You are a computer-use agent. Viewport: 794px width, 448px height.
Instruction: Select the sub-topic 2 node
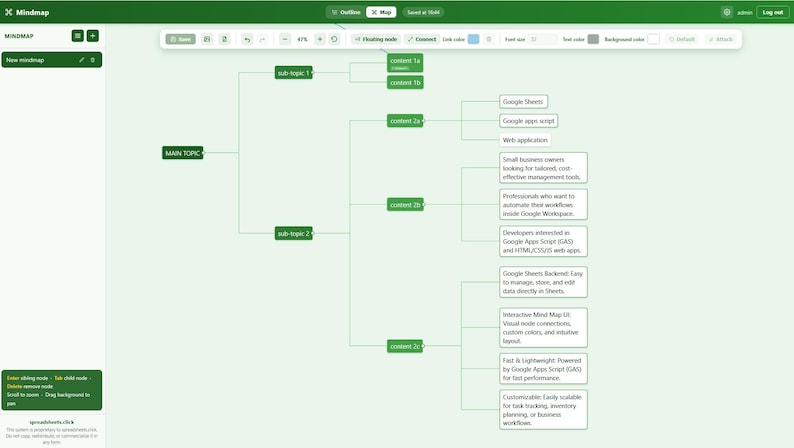click(293, 233)
